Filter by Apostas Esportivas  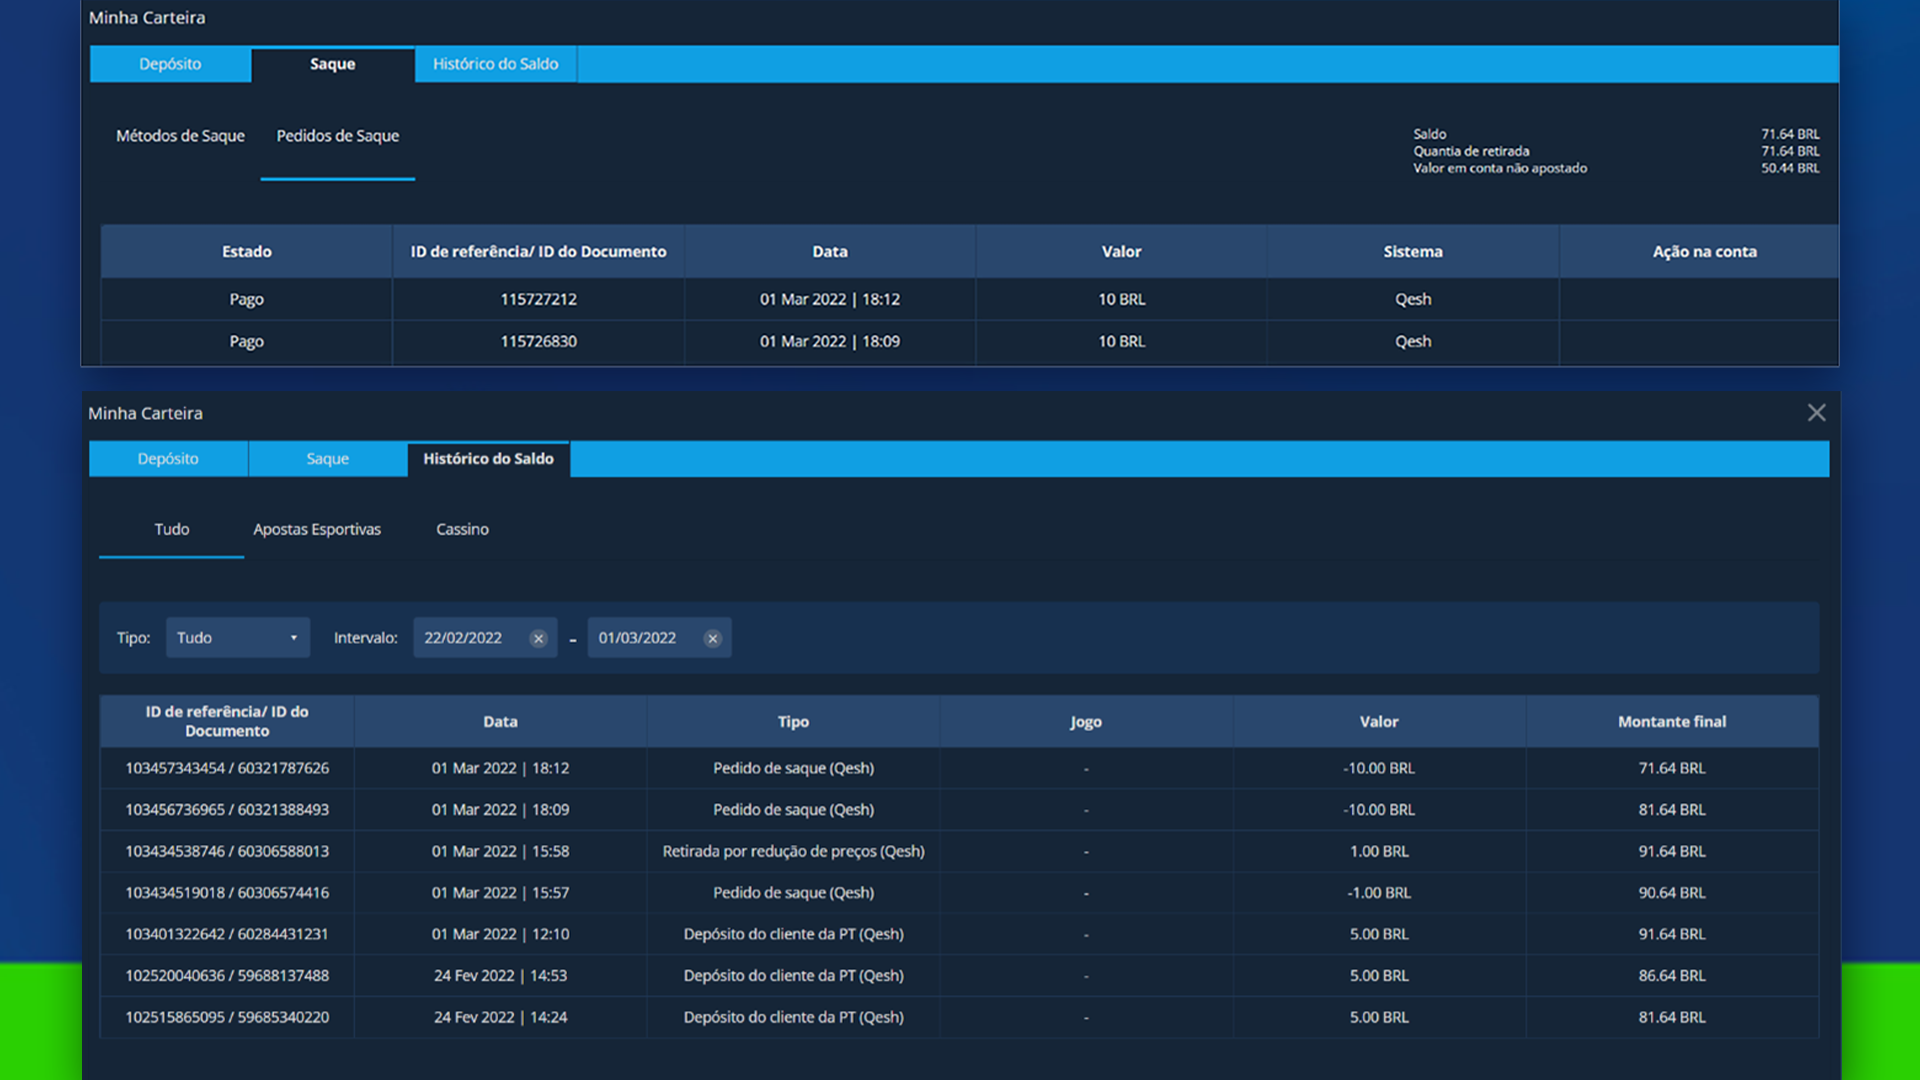tap(316, 529)
